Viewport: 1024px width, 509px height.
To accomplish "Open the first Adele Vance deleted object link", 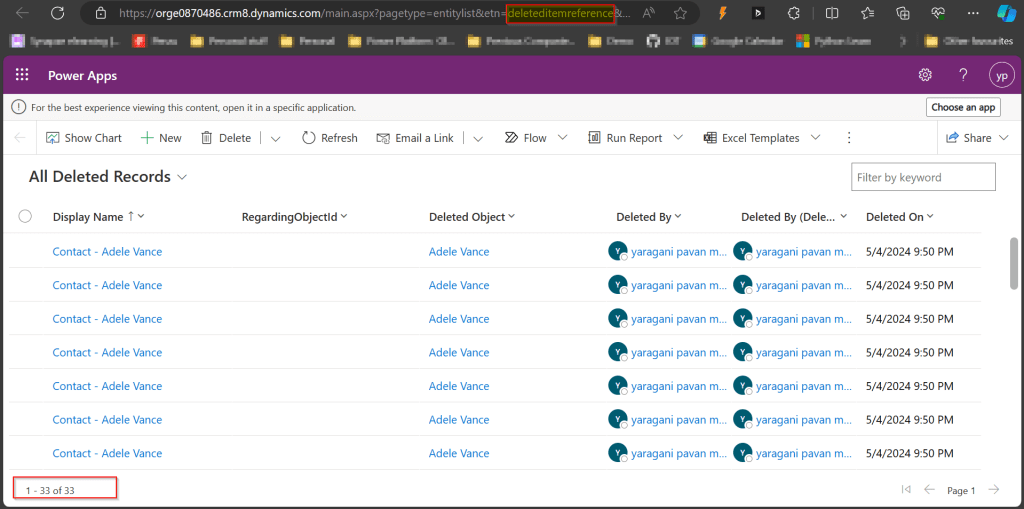I will (x=459, y=252).
